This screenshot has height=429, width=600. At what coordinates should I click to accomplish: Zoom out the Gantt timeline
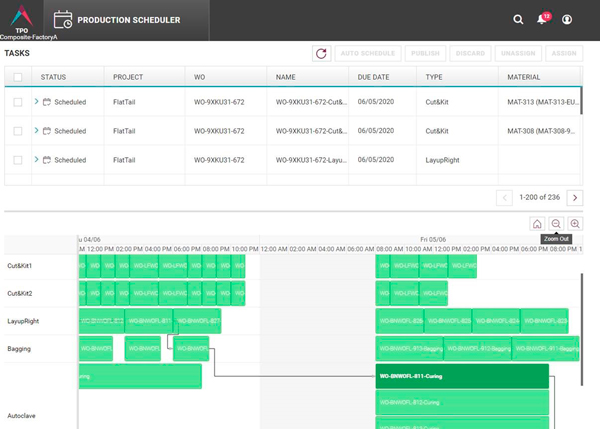point(556,224)
